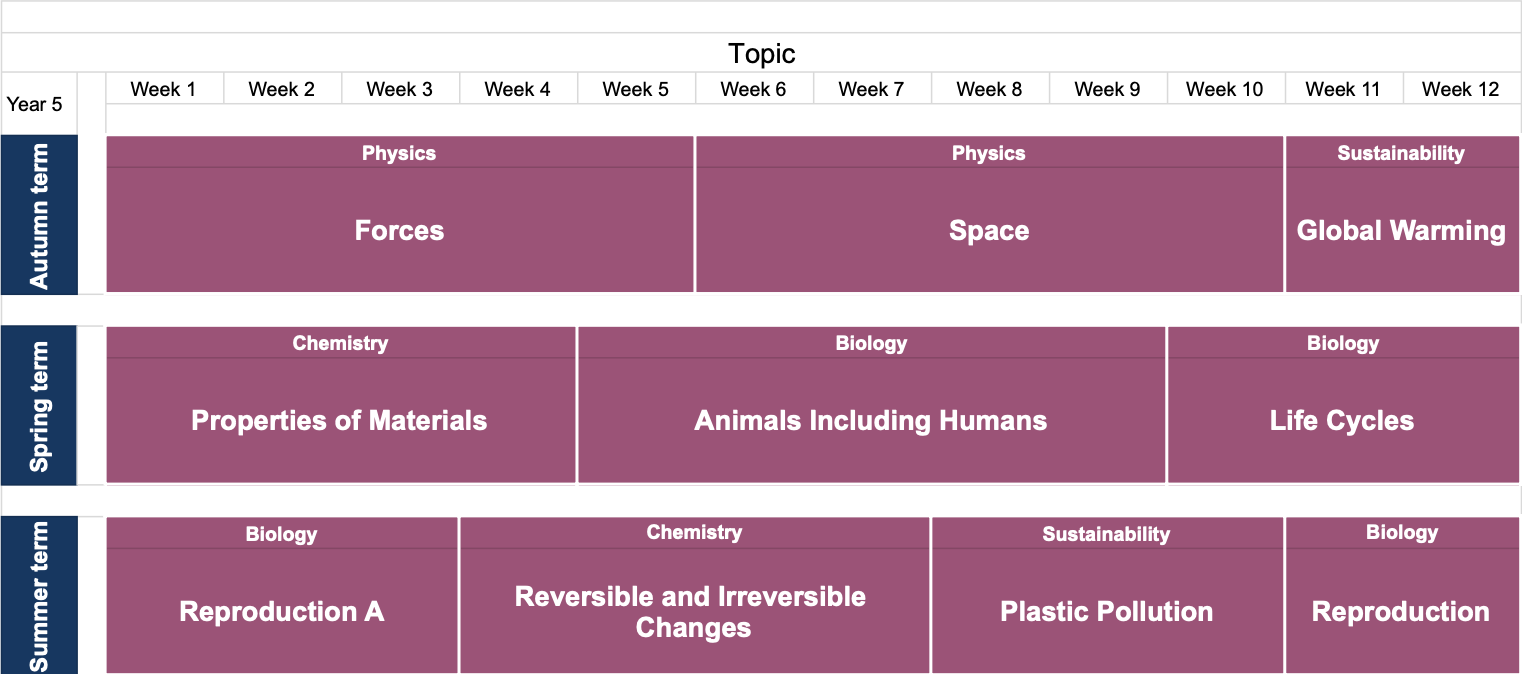Select the Week 6 column header
The image size is (1522, 674).
coord(753,89)
